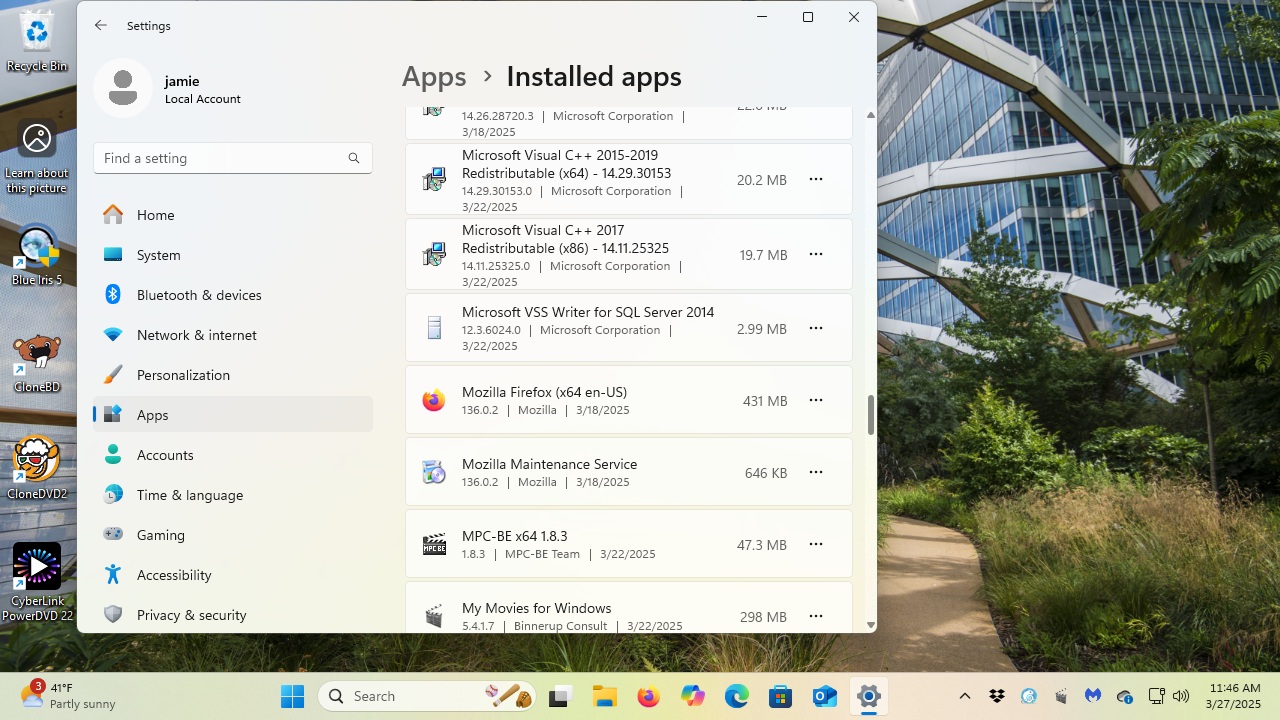This screenshot has height=720, width=1280.
Task: Select the CloneDVD2 desktop shortcut
Action: (x=37, y=468)
